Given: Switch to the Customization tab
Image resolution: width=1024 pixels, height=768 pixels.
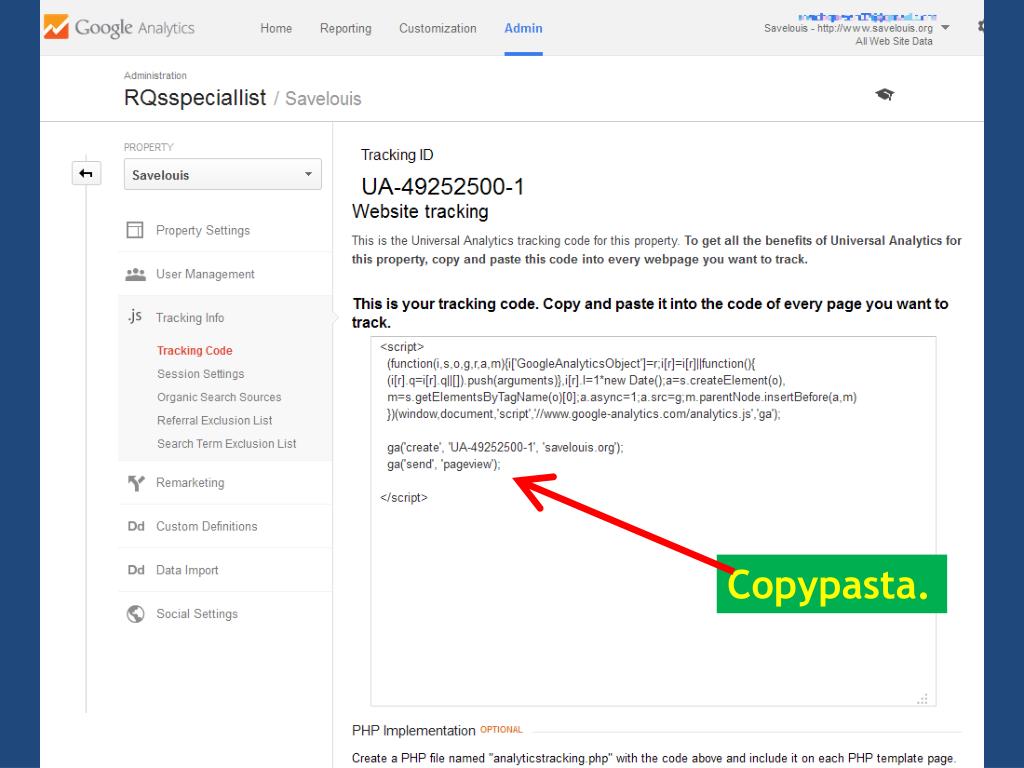Looking at the screenshot, I should coord(438,28).
